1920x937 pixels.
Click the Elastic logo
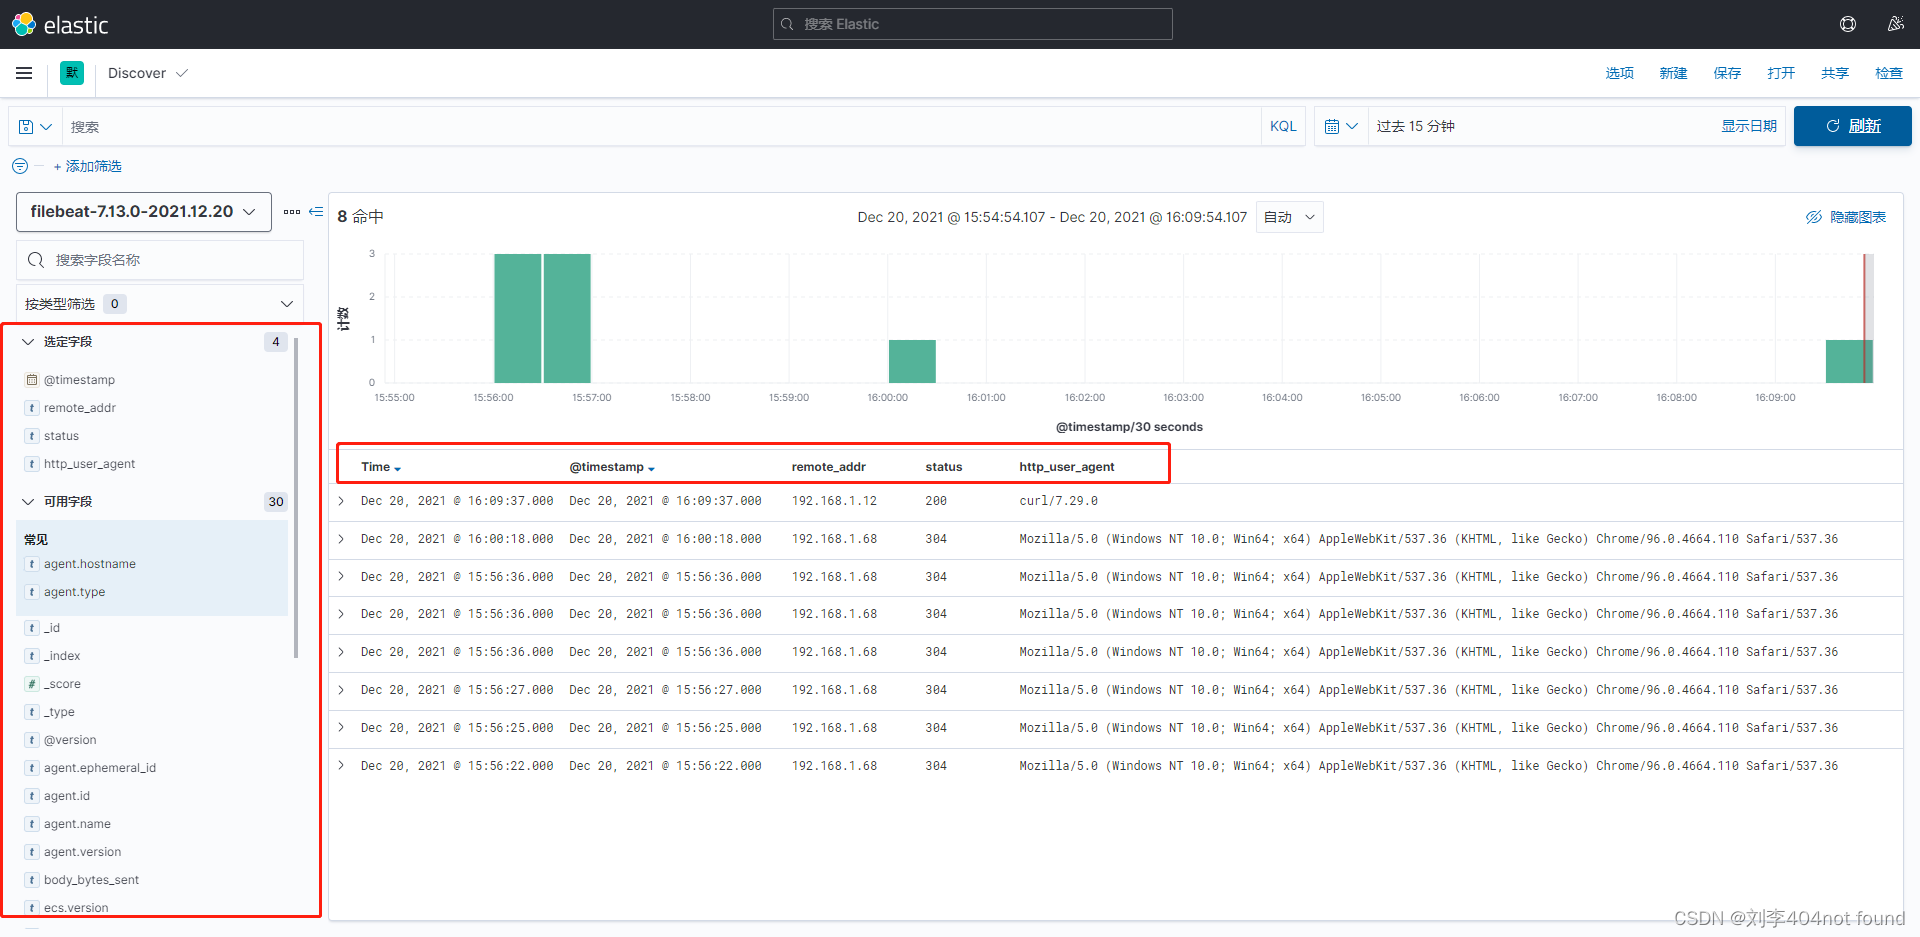(x=60, y=24)
